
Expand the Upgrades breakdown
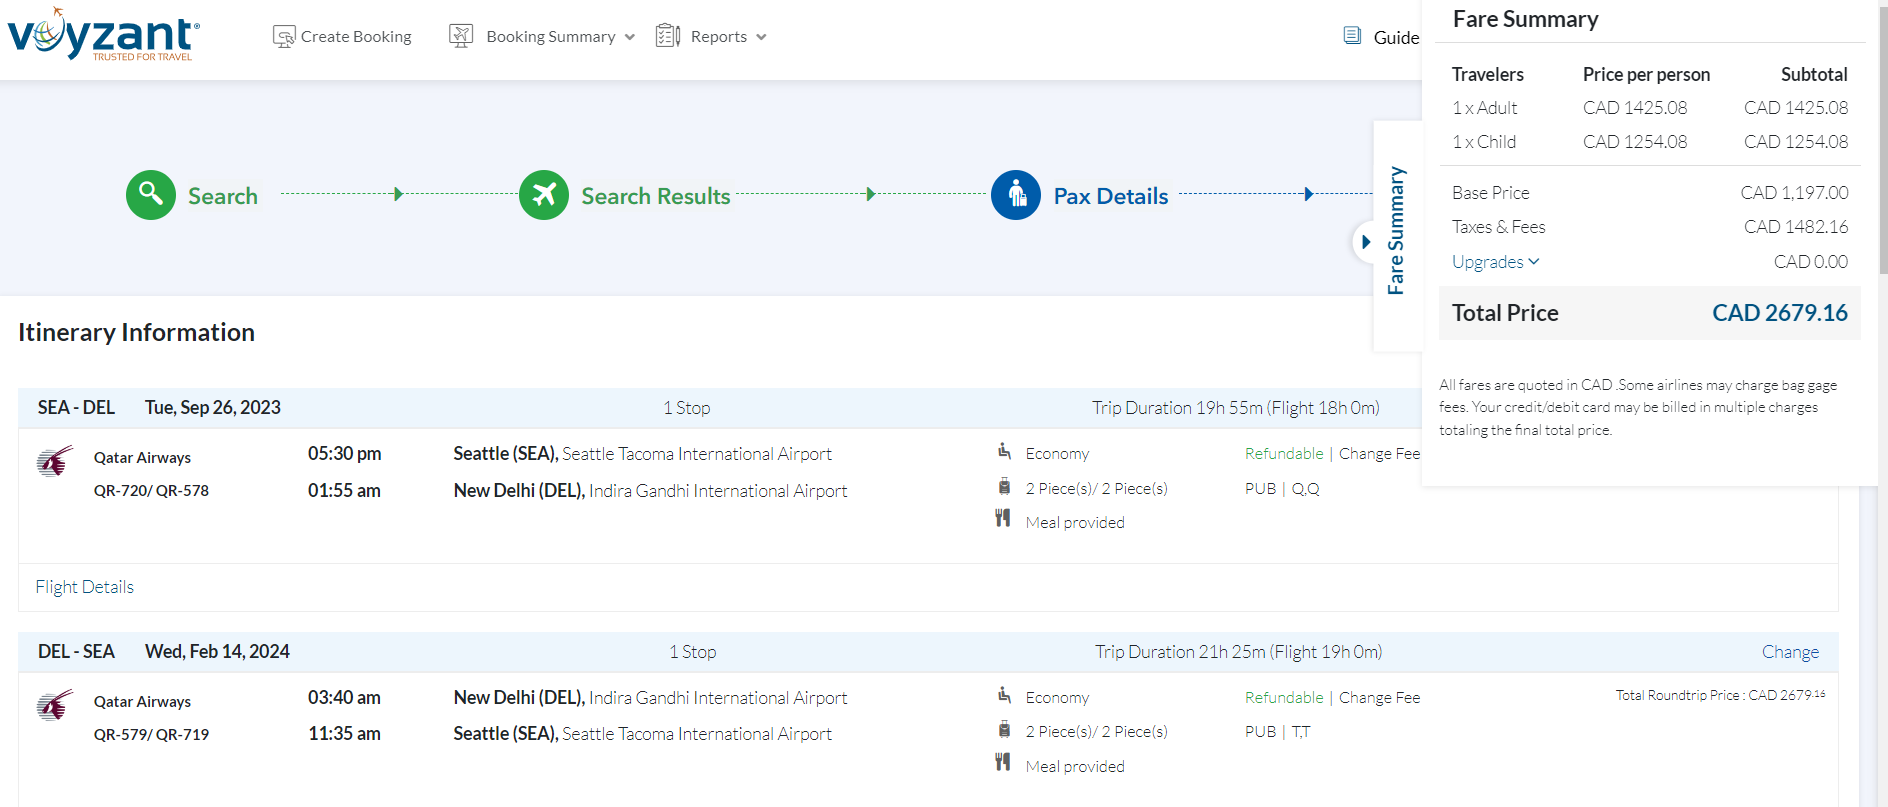(1495, 262)
